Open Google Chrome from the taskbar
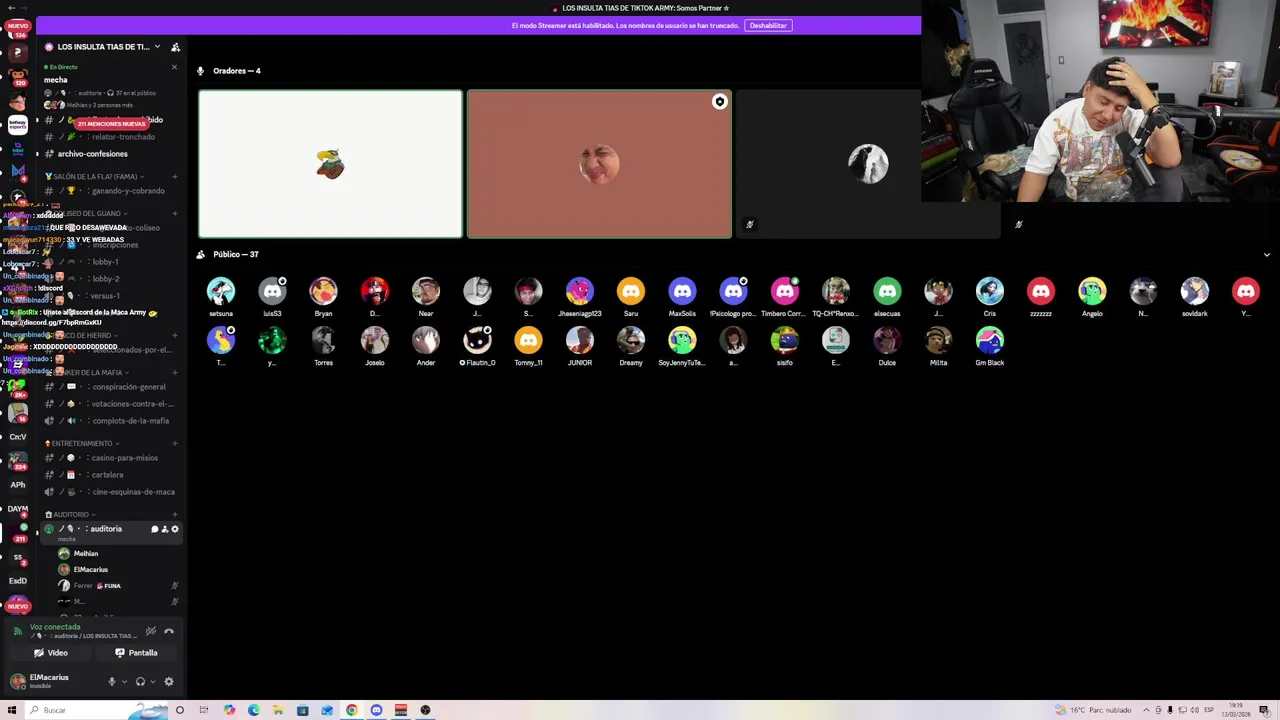 352,710
